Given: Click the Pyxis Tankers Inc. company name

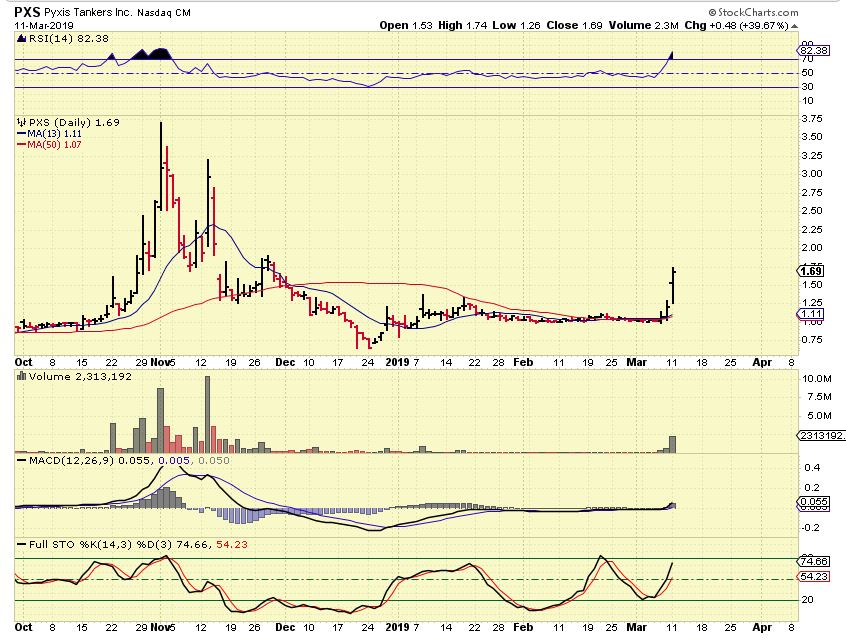Looking at the screenshot, I should pos(87,12).
